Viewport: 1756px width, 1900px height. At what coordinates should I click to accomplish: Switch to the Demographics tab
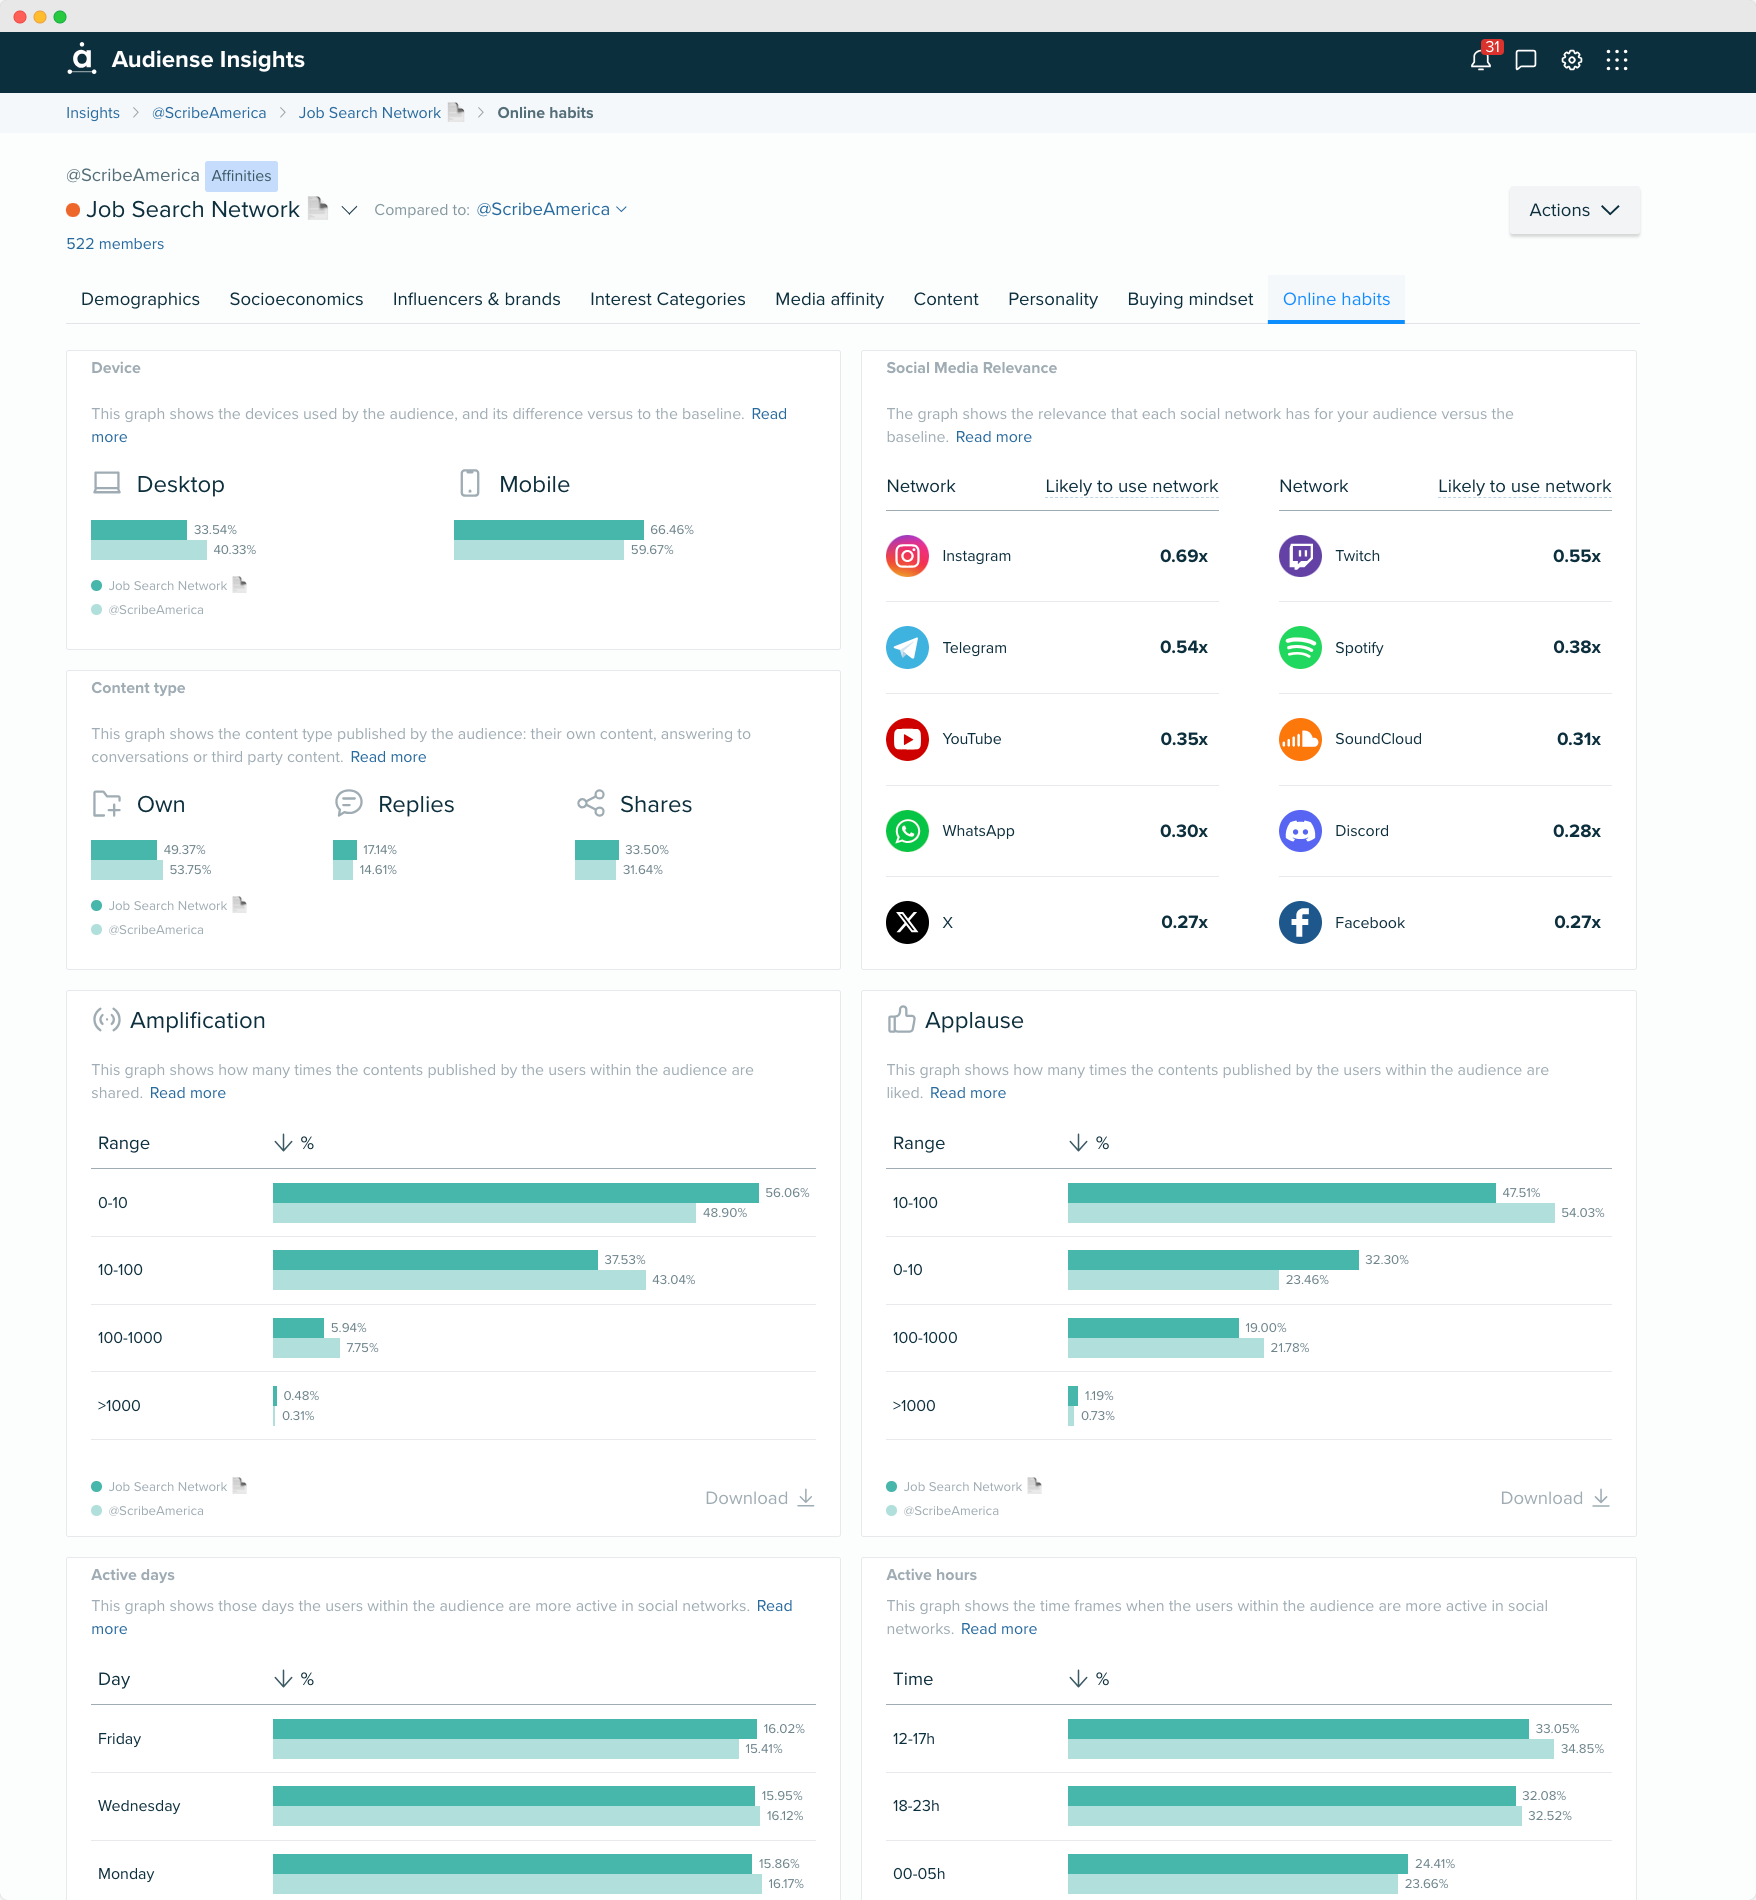[140, 299]
